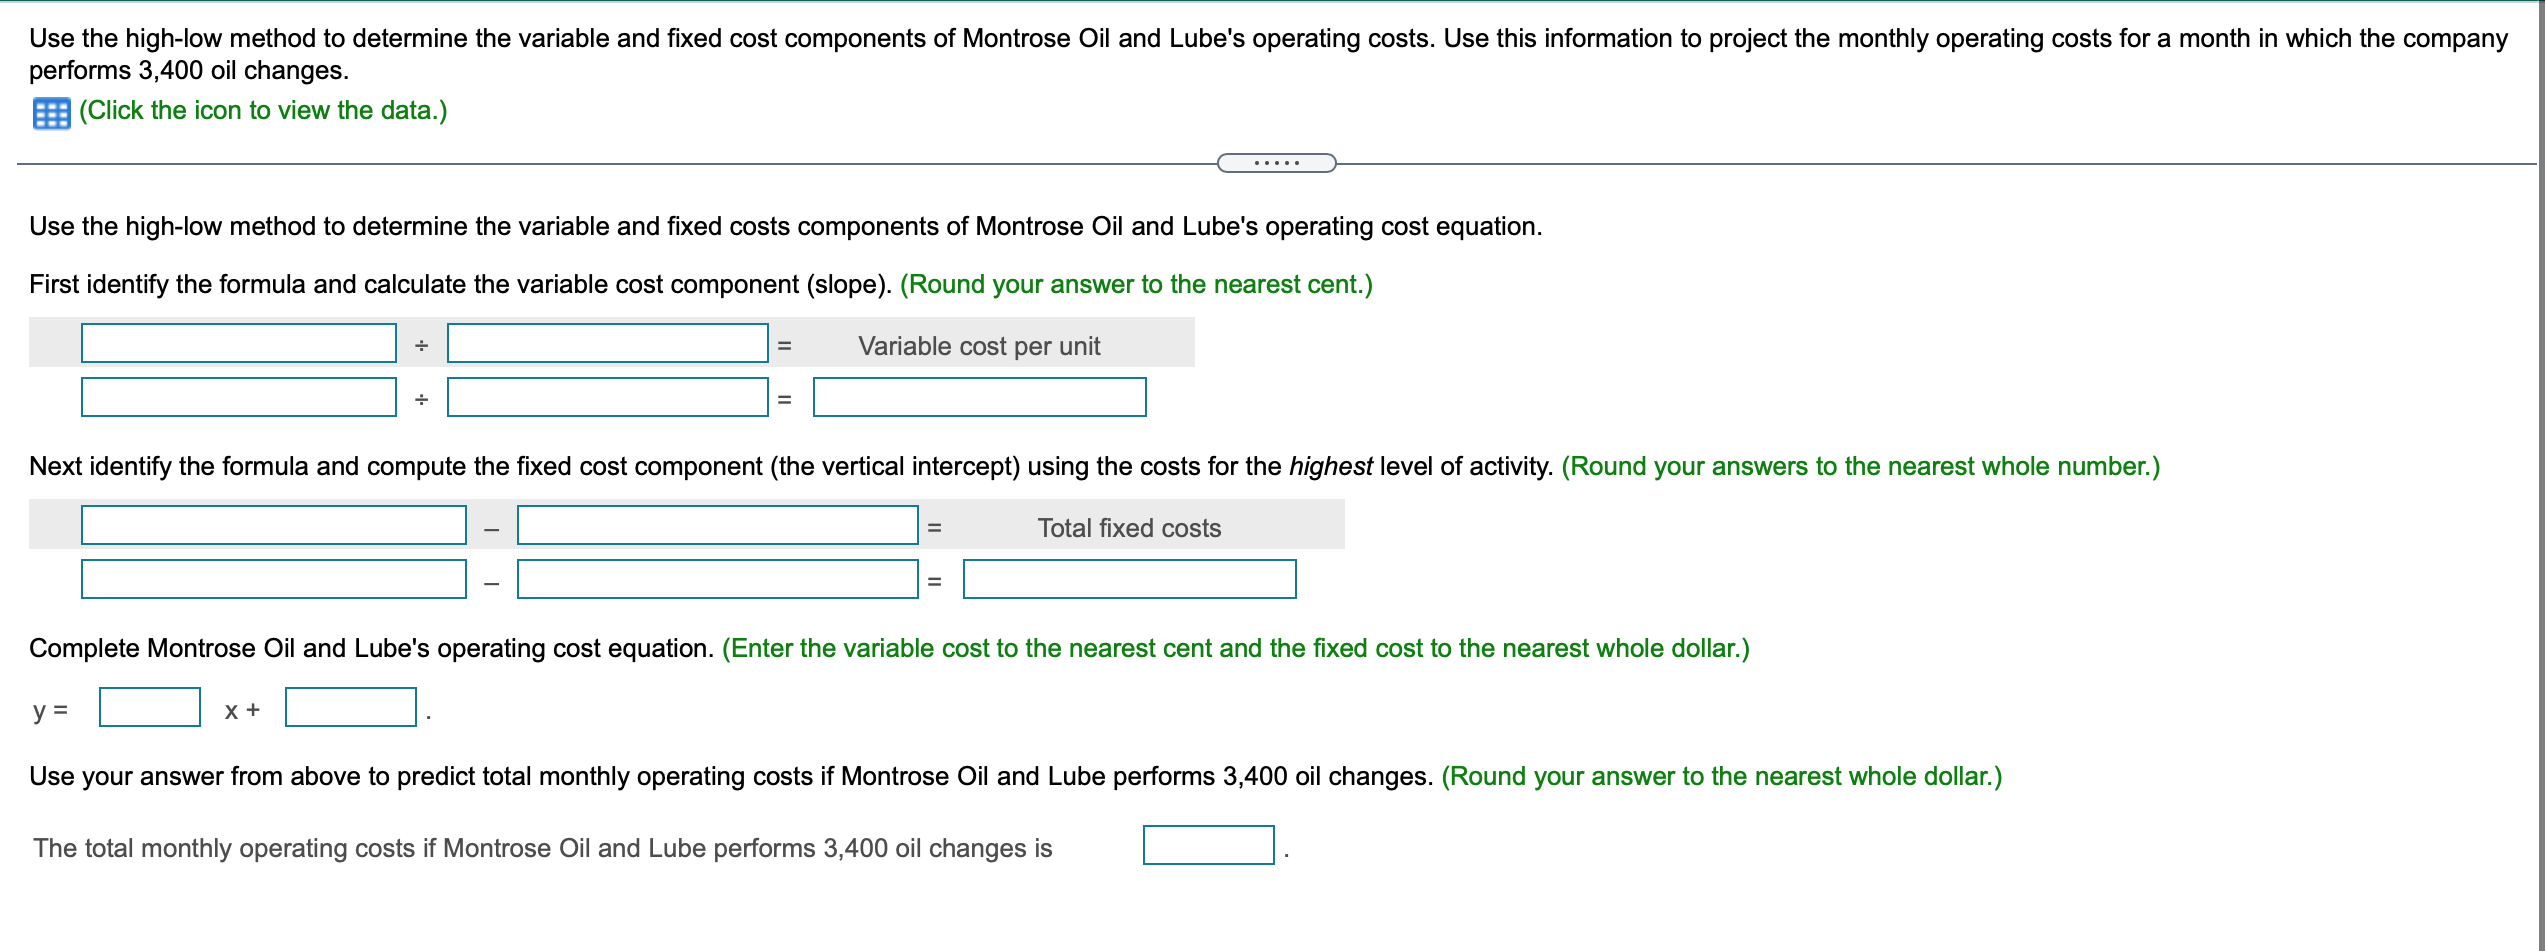This screenshot has height=951, width=2545.
Task: Open the dotted pill expander on the divider
Action: tap(1277, 162)
